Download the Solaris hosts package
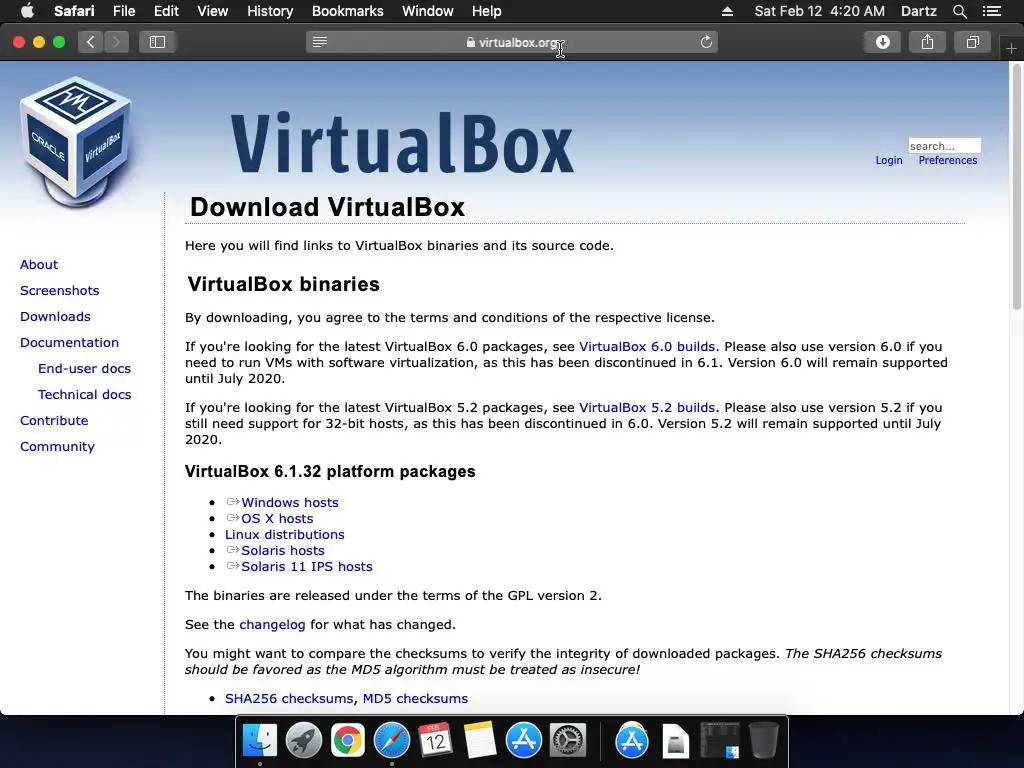Image resolution: width=1024 pixels, height=768 pixels. coord(283,551)
